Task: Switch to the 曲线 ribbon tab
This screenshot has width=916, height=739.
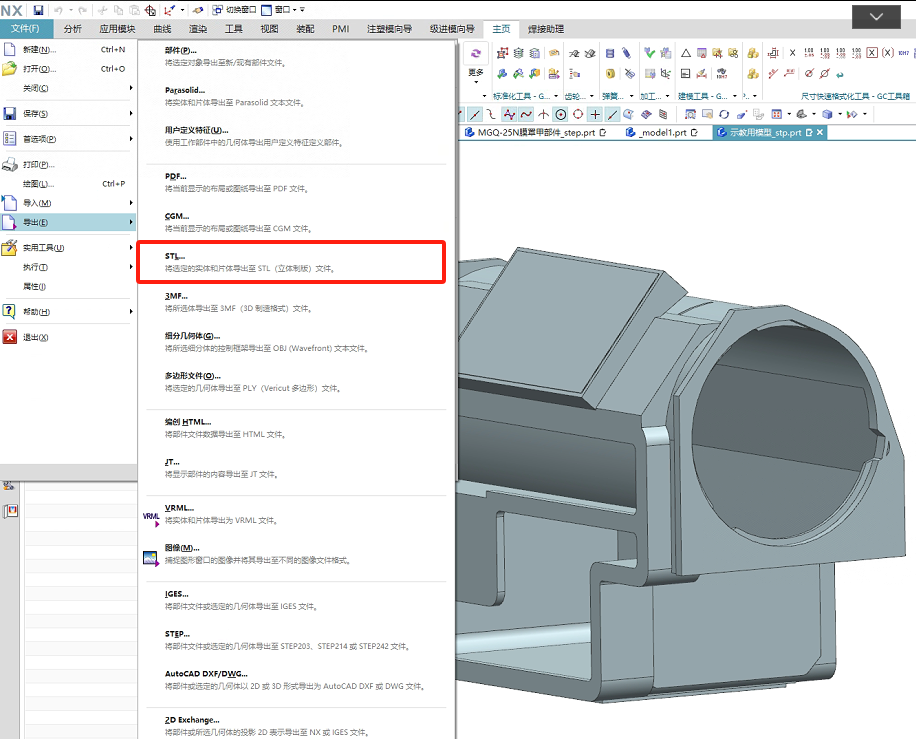Action: click(x=162, y=29)
